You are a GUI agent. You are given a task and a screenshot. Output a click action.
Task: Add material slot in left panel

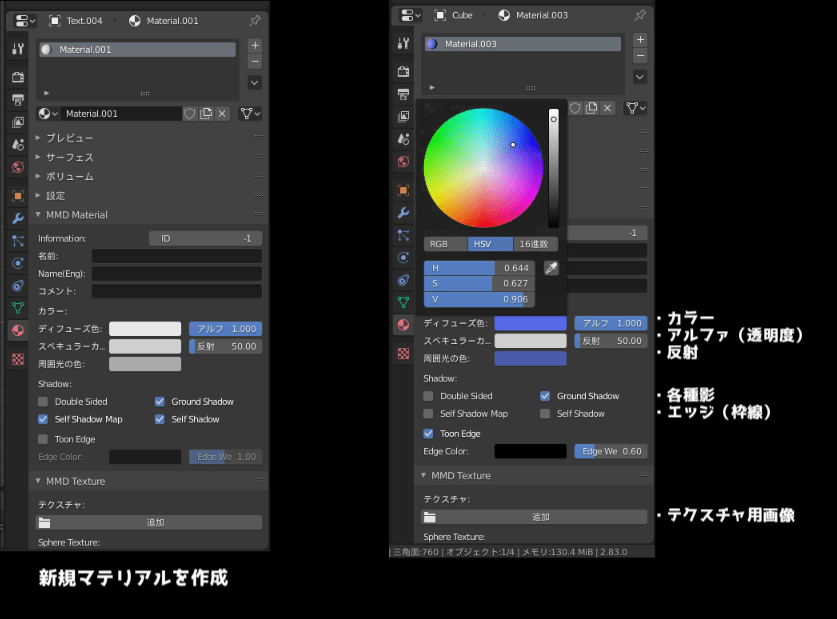tap(255, 45)
